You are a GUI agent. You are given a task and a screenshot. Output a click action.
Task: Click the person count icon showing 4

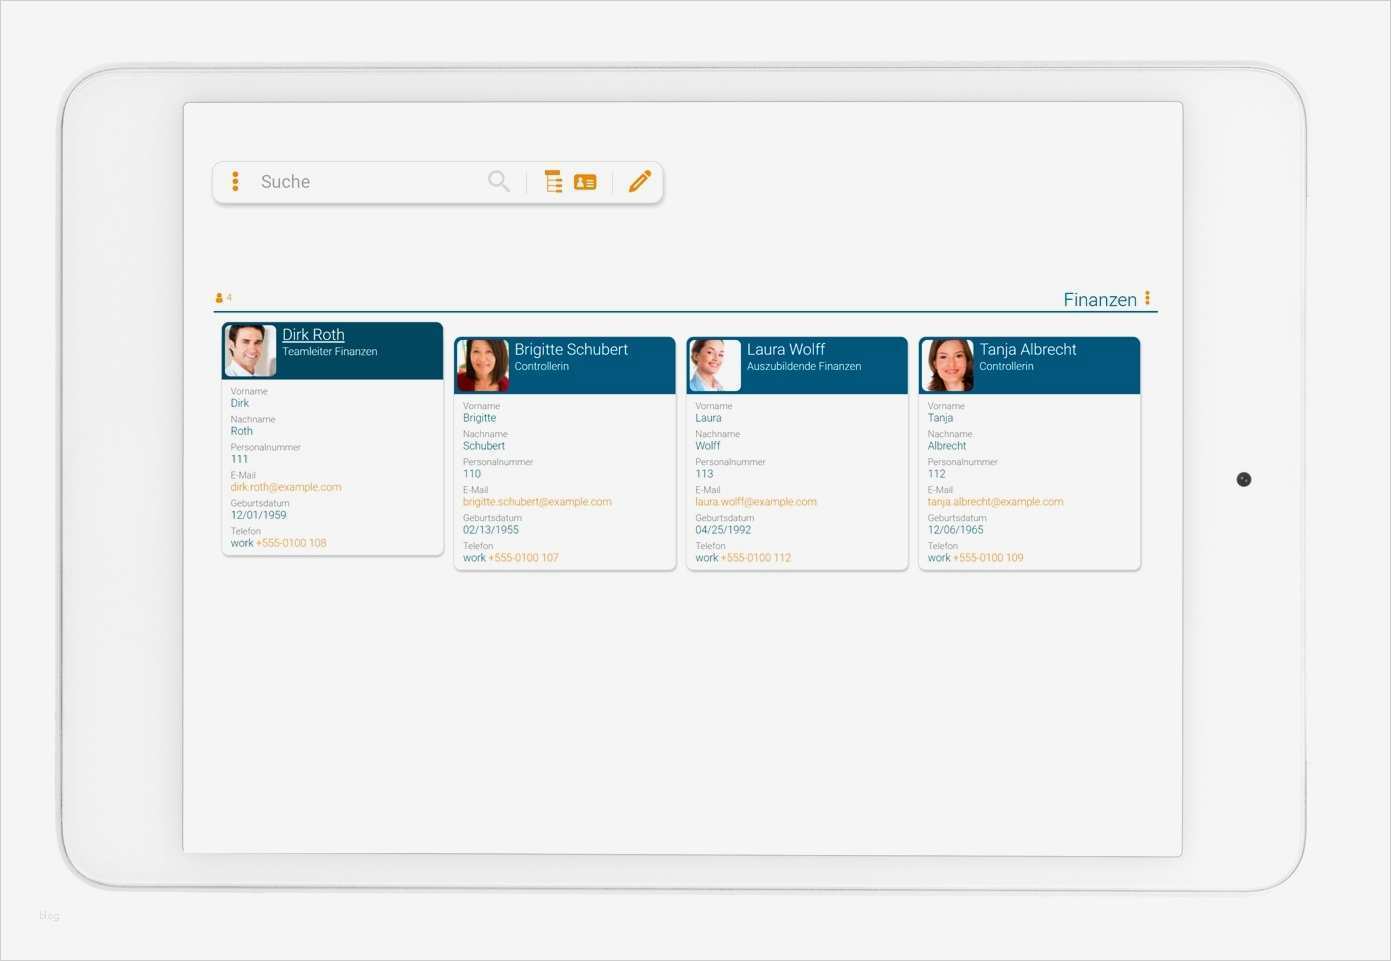pos(219,297)
